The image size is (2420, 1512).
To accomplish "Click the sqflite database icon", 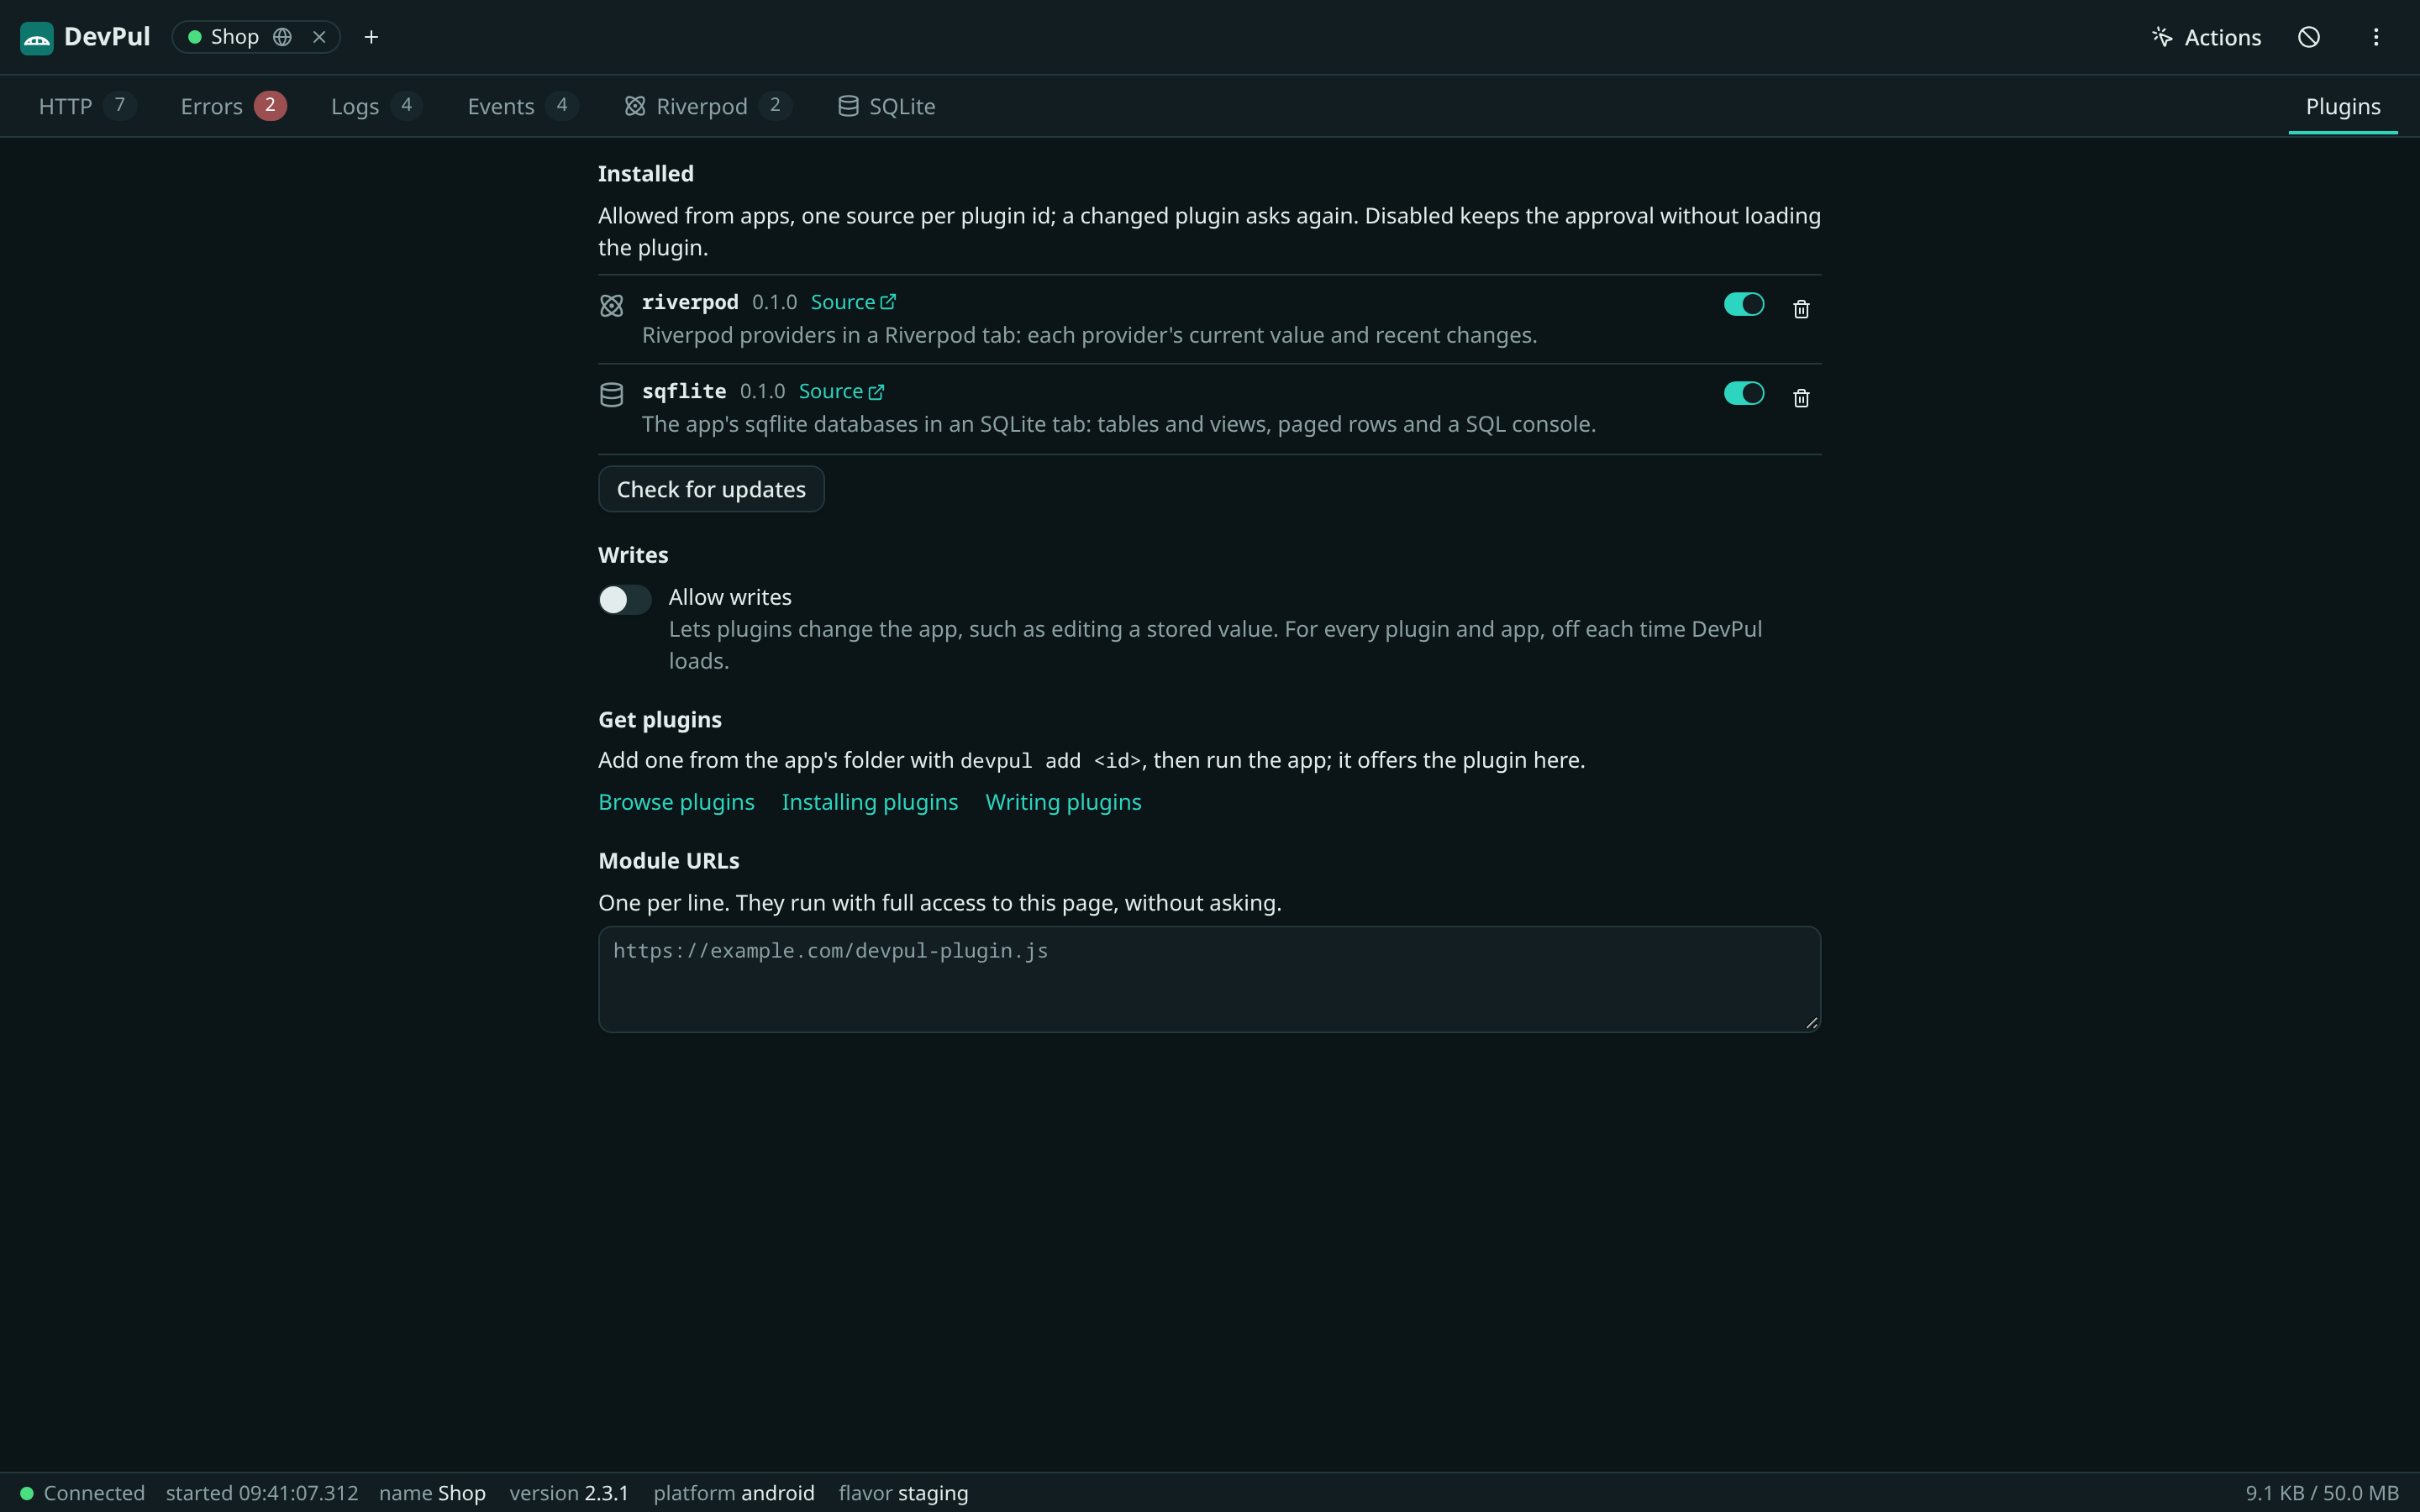I will [611, 395].
